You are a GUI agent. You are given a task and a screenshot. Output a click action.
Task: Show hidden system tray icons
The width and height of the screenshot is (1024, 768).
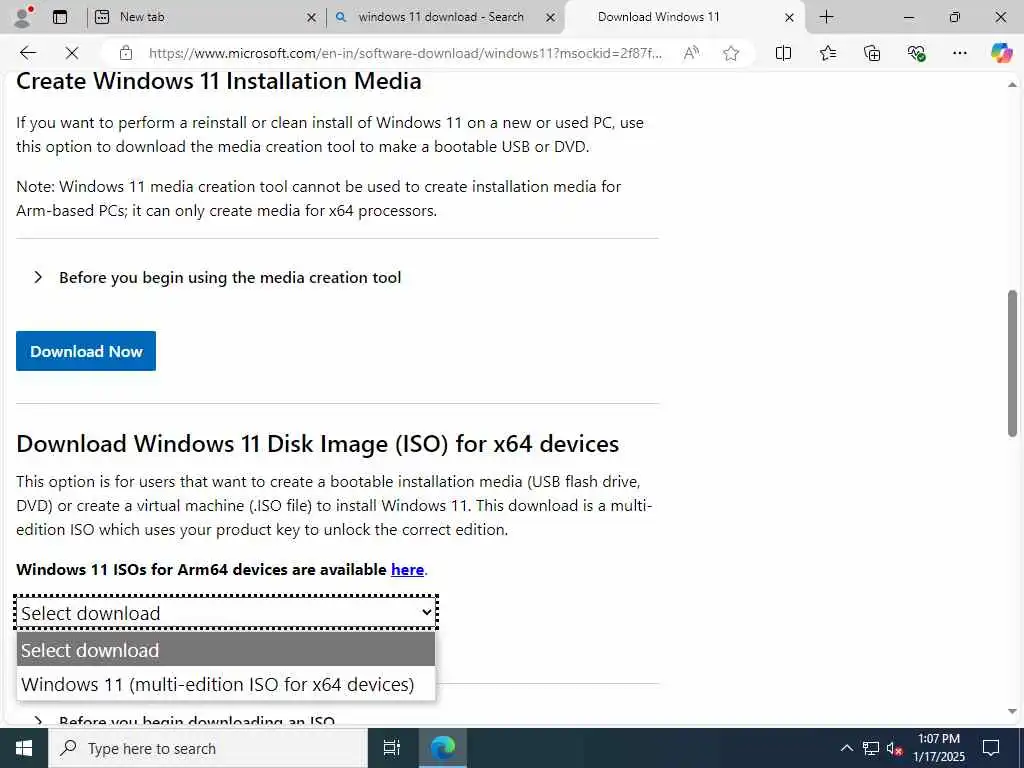pos(846,748)
